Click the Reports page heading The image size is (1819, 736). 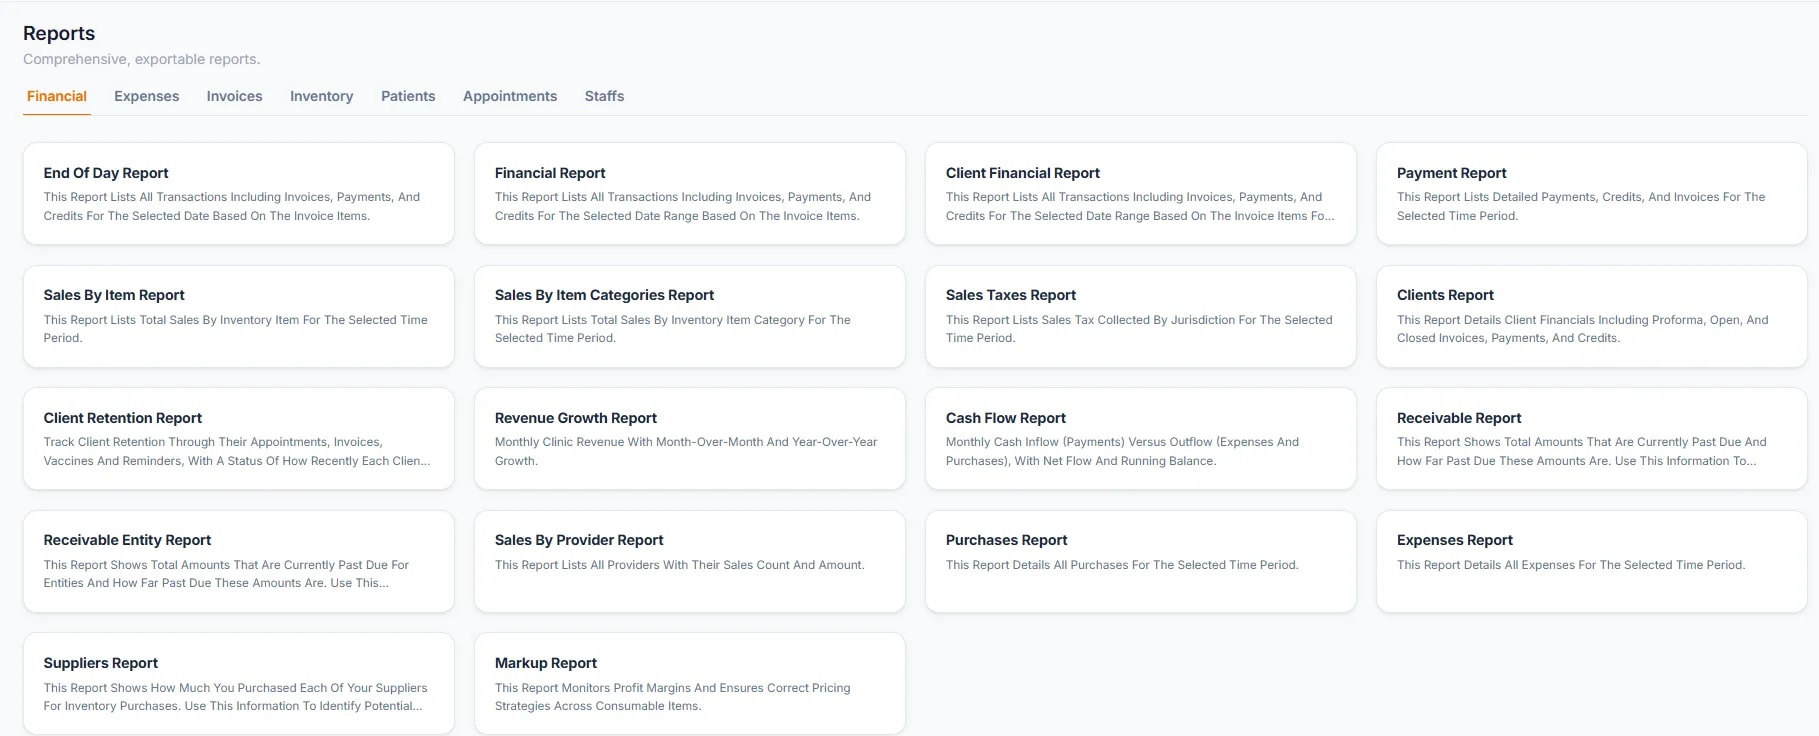[59, 33]
